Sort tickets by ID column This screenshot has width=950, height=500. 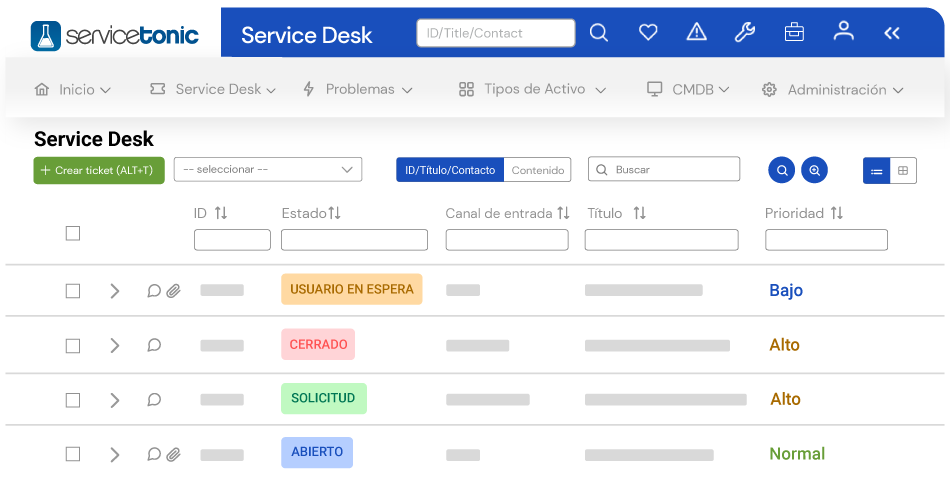click(221, 213)
